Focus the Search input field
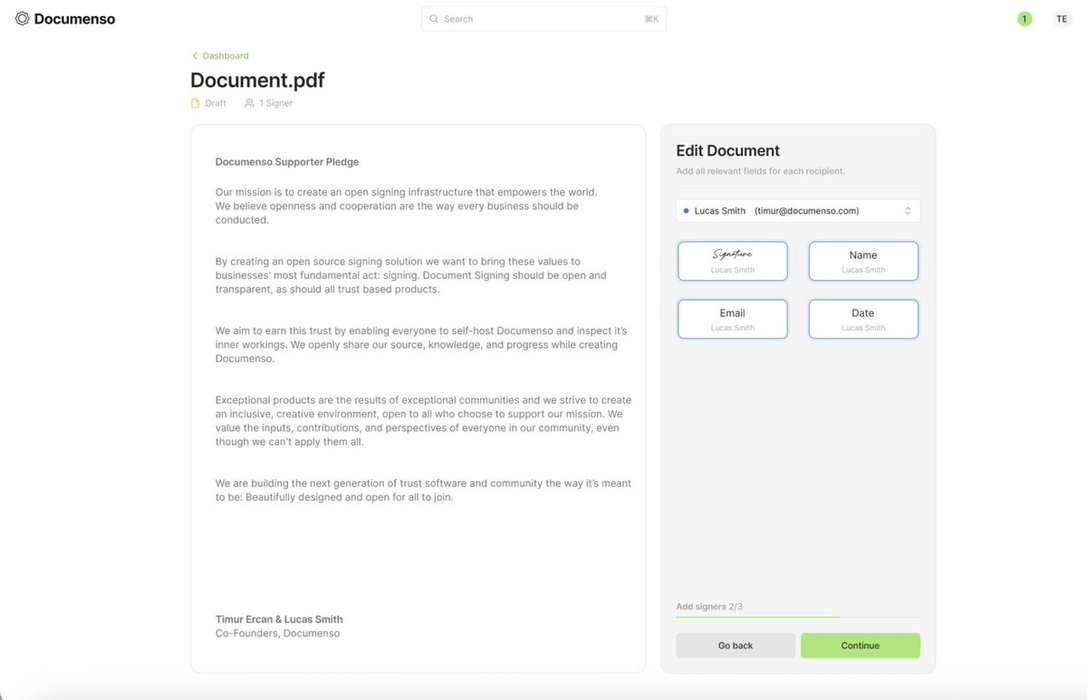The height and width of the screenshot is (700, 1087). coord(544,19)
